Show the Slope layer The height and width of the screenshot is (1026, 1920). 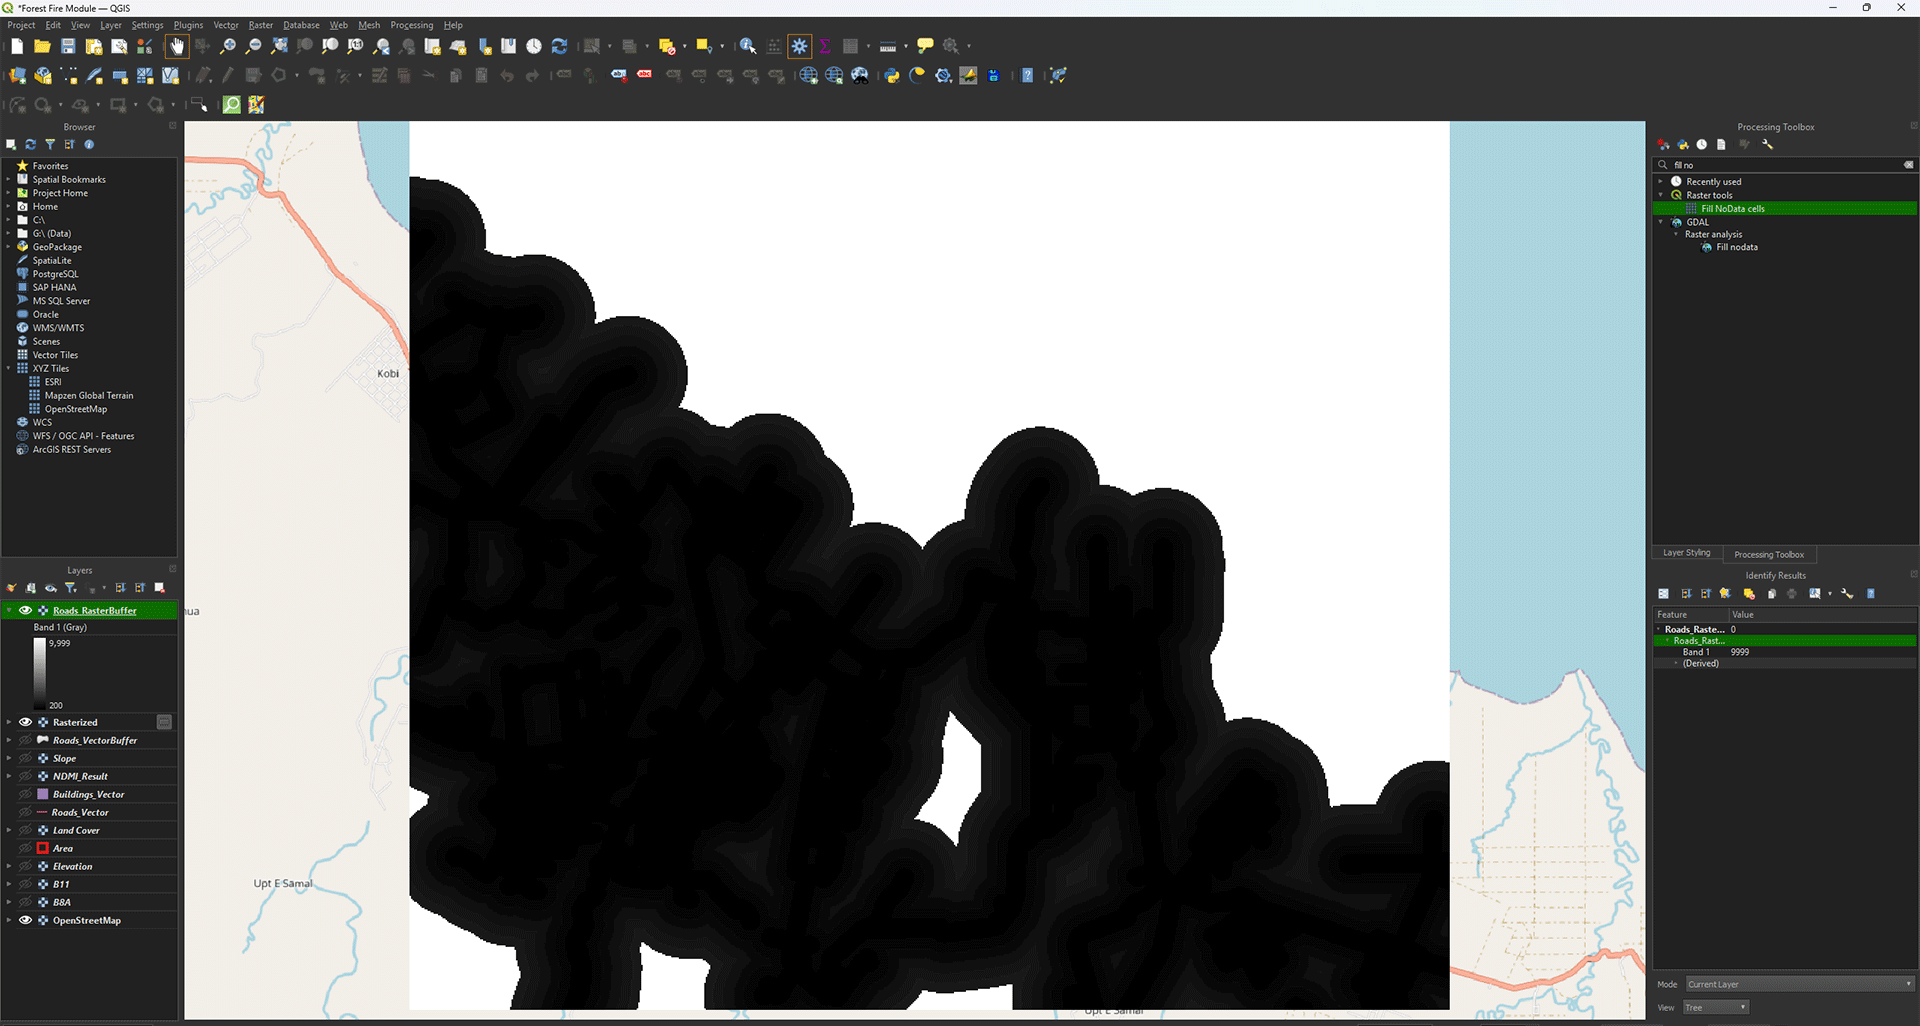click(26, 758)
